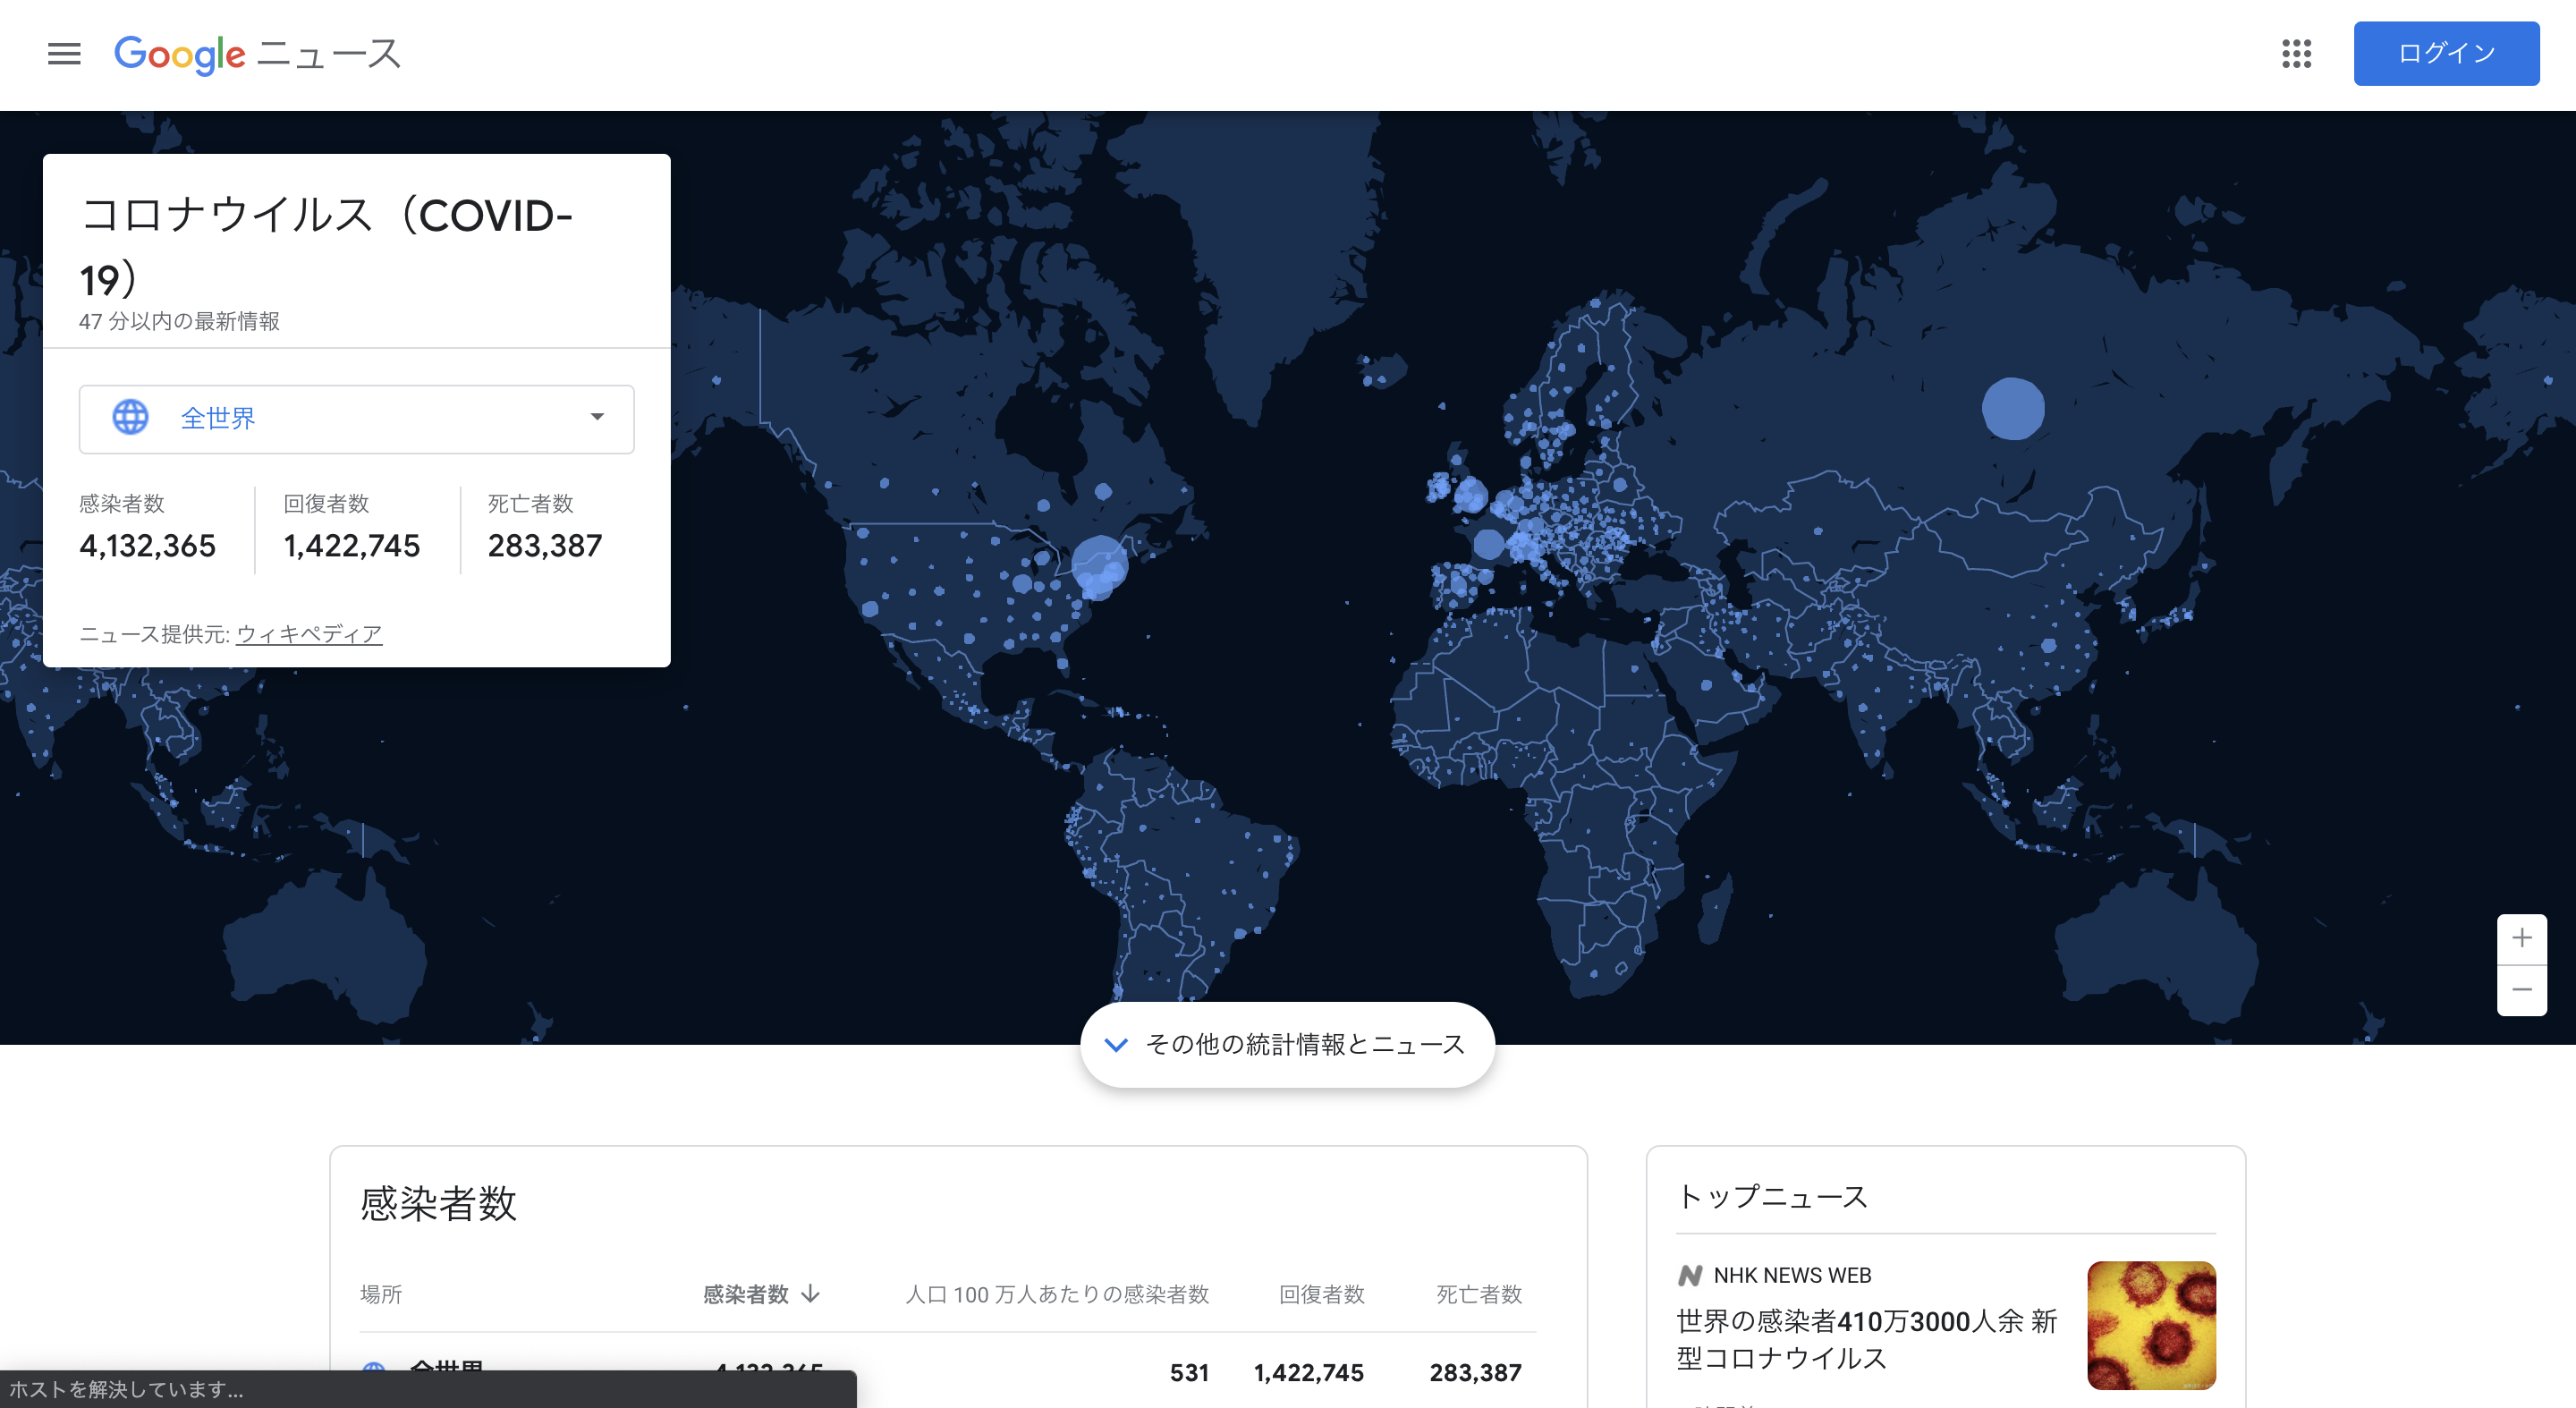Image resolution: width=2576 pixels, height=1408 pixels.
Task: Open the hamburger main menu
Action: point(64,53)
